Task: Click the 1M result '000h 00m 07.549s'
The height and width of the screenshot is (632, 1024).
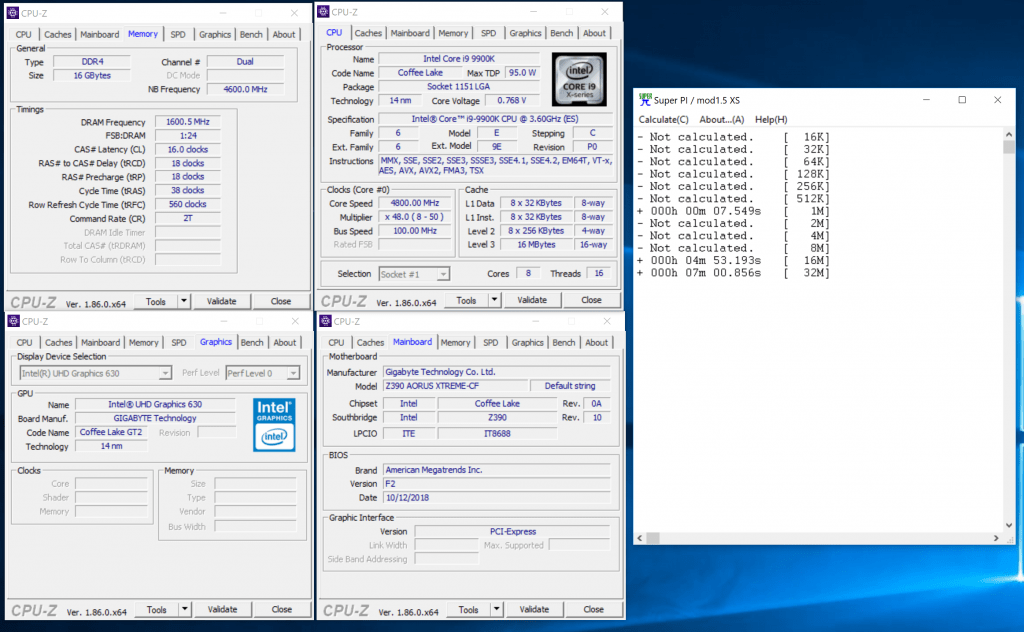Action: coord(706,211)
